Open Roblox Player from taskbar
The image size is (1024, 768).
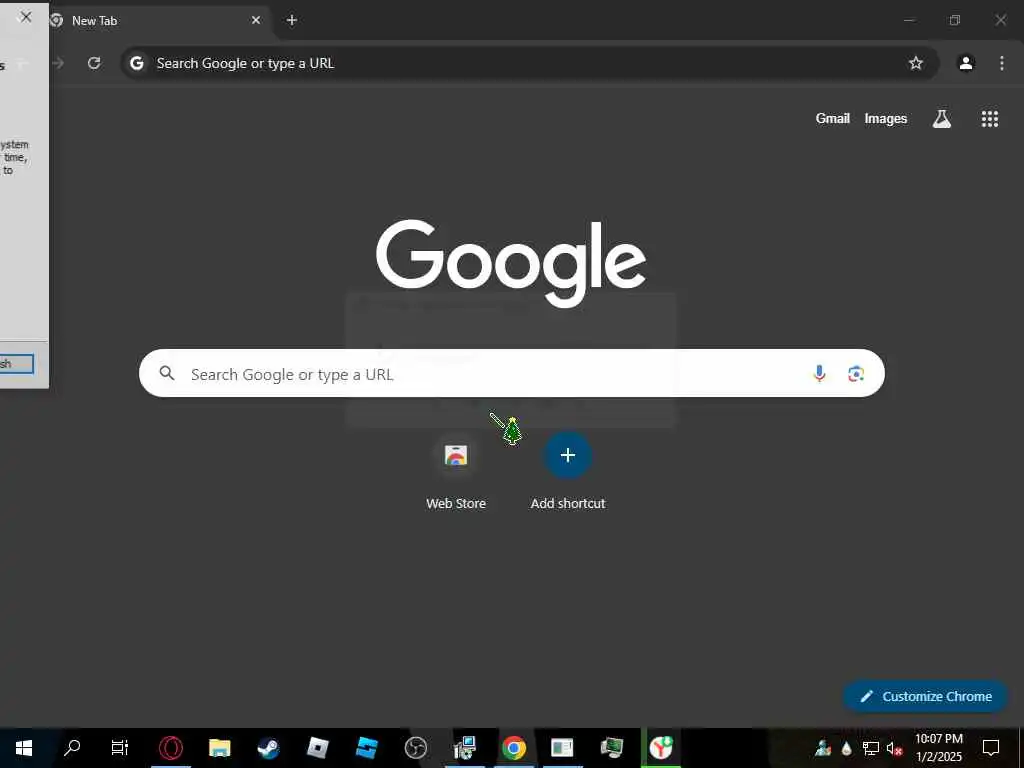[317, 748]
